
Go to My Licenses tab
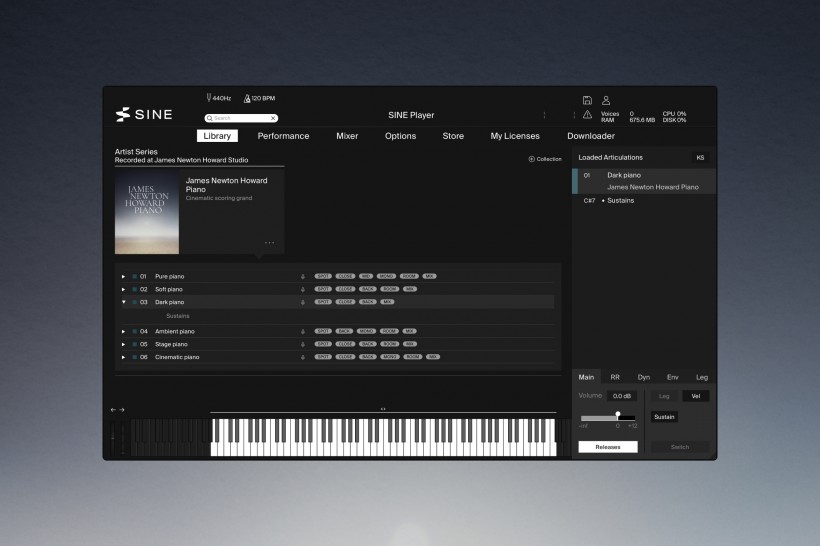515,136
